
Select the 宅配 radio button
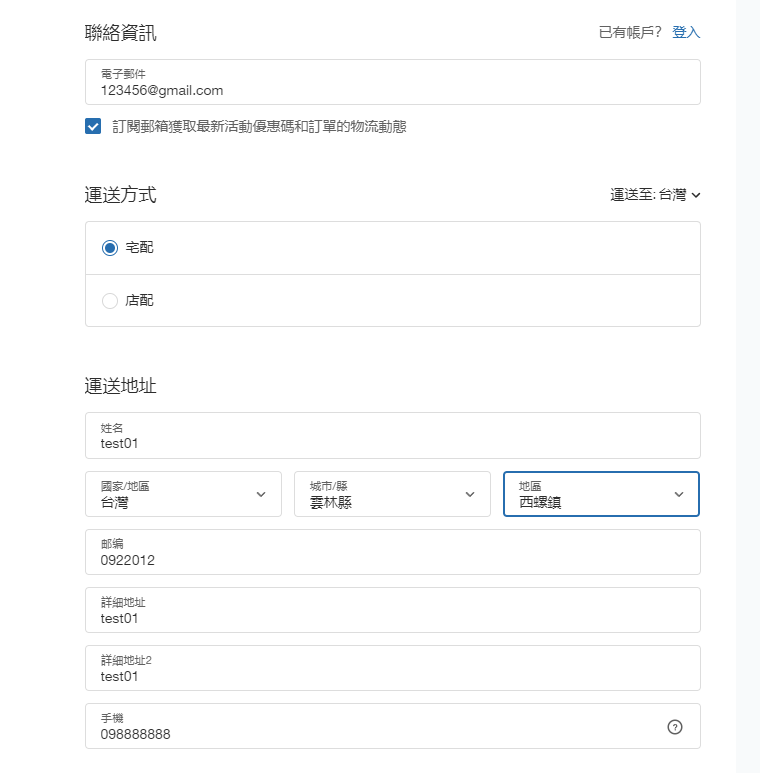[x=110, y=248]
